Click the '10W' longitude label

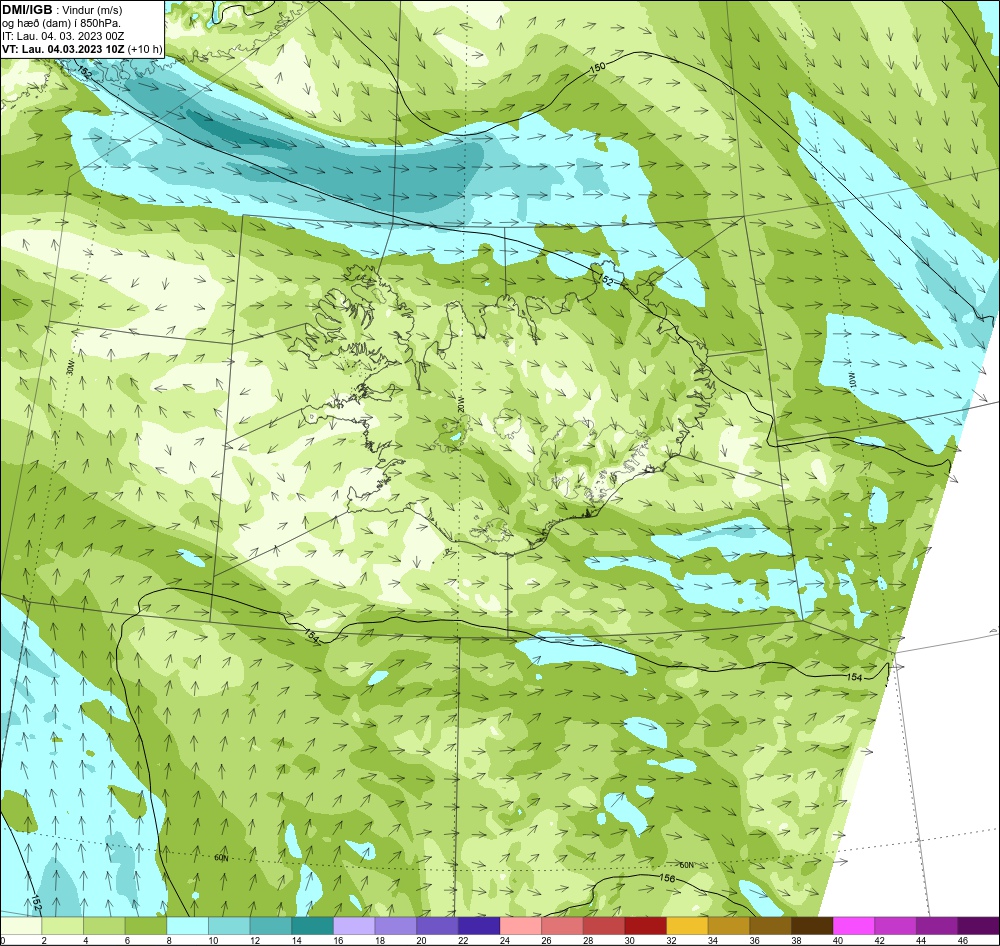pos(851,380)
